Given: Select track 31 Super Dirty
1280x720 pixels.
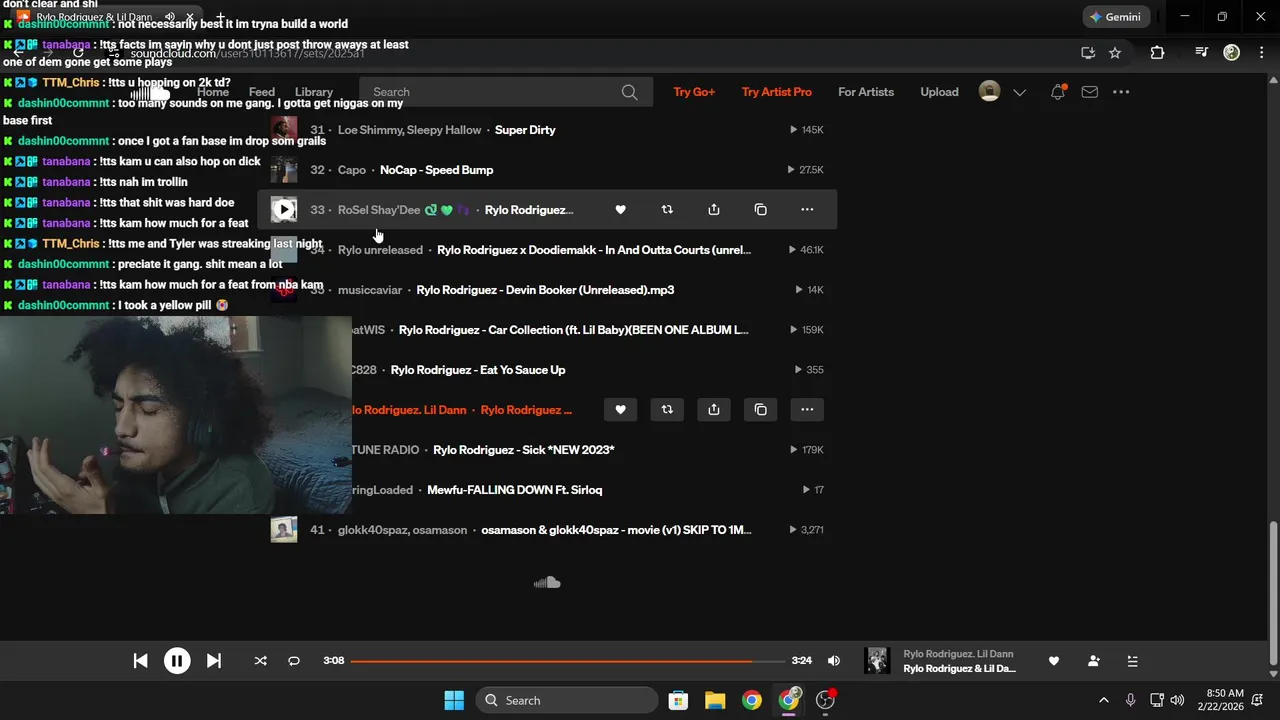Looking at the screenshot, I should pos(525,130).
